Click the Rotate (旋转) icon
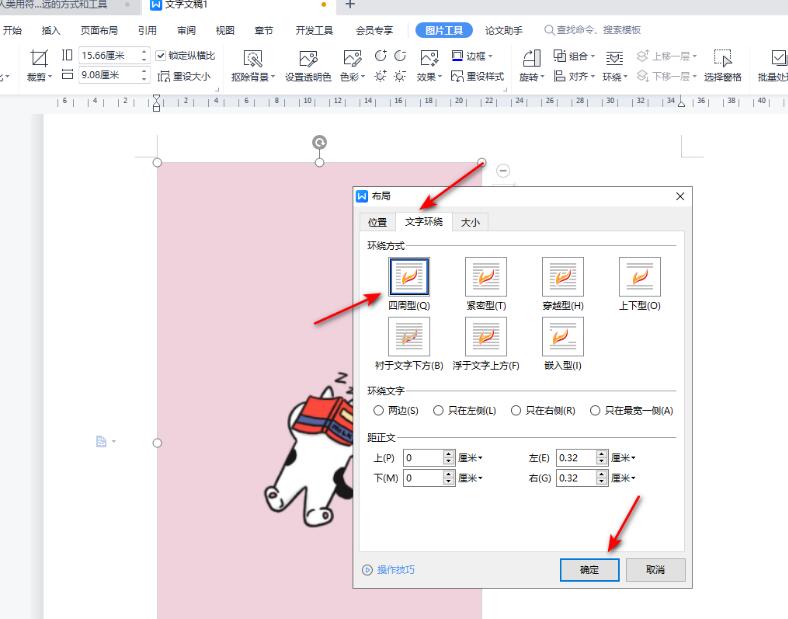 [x=531, y=59]
